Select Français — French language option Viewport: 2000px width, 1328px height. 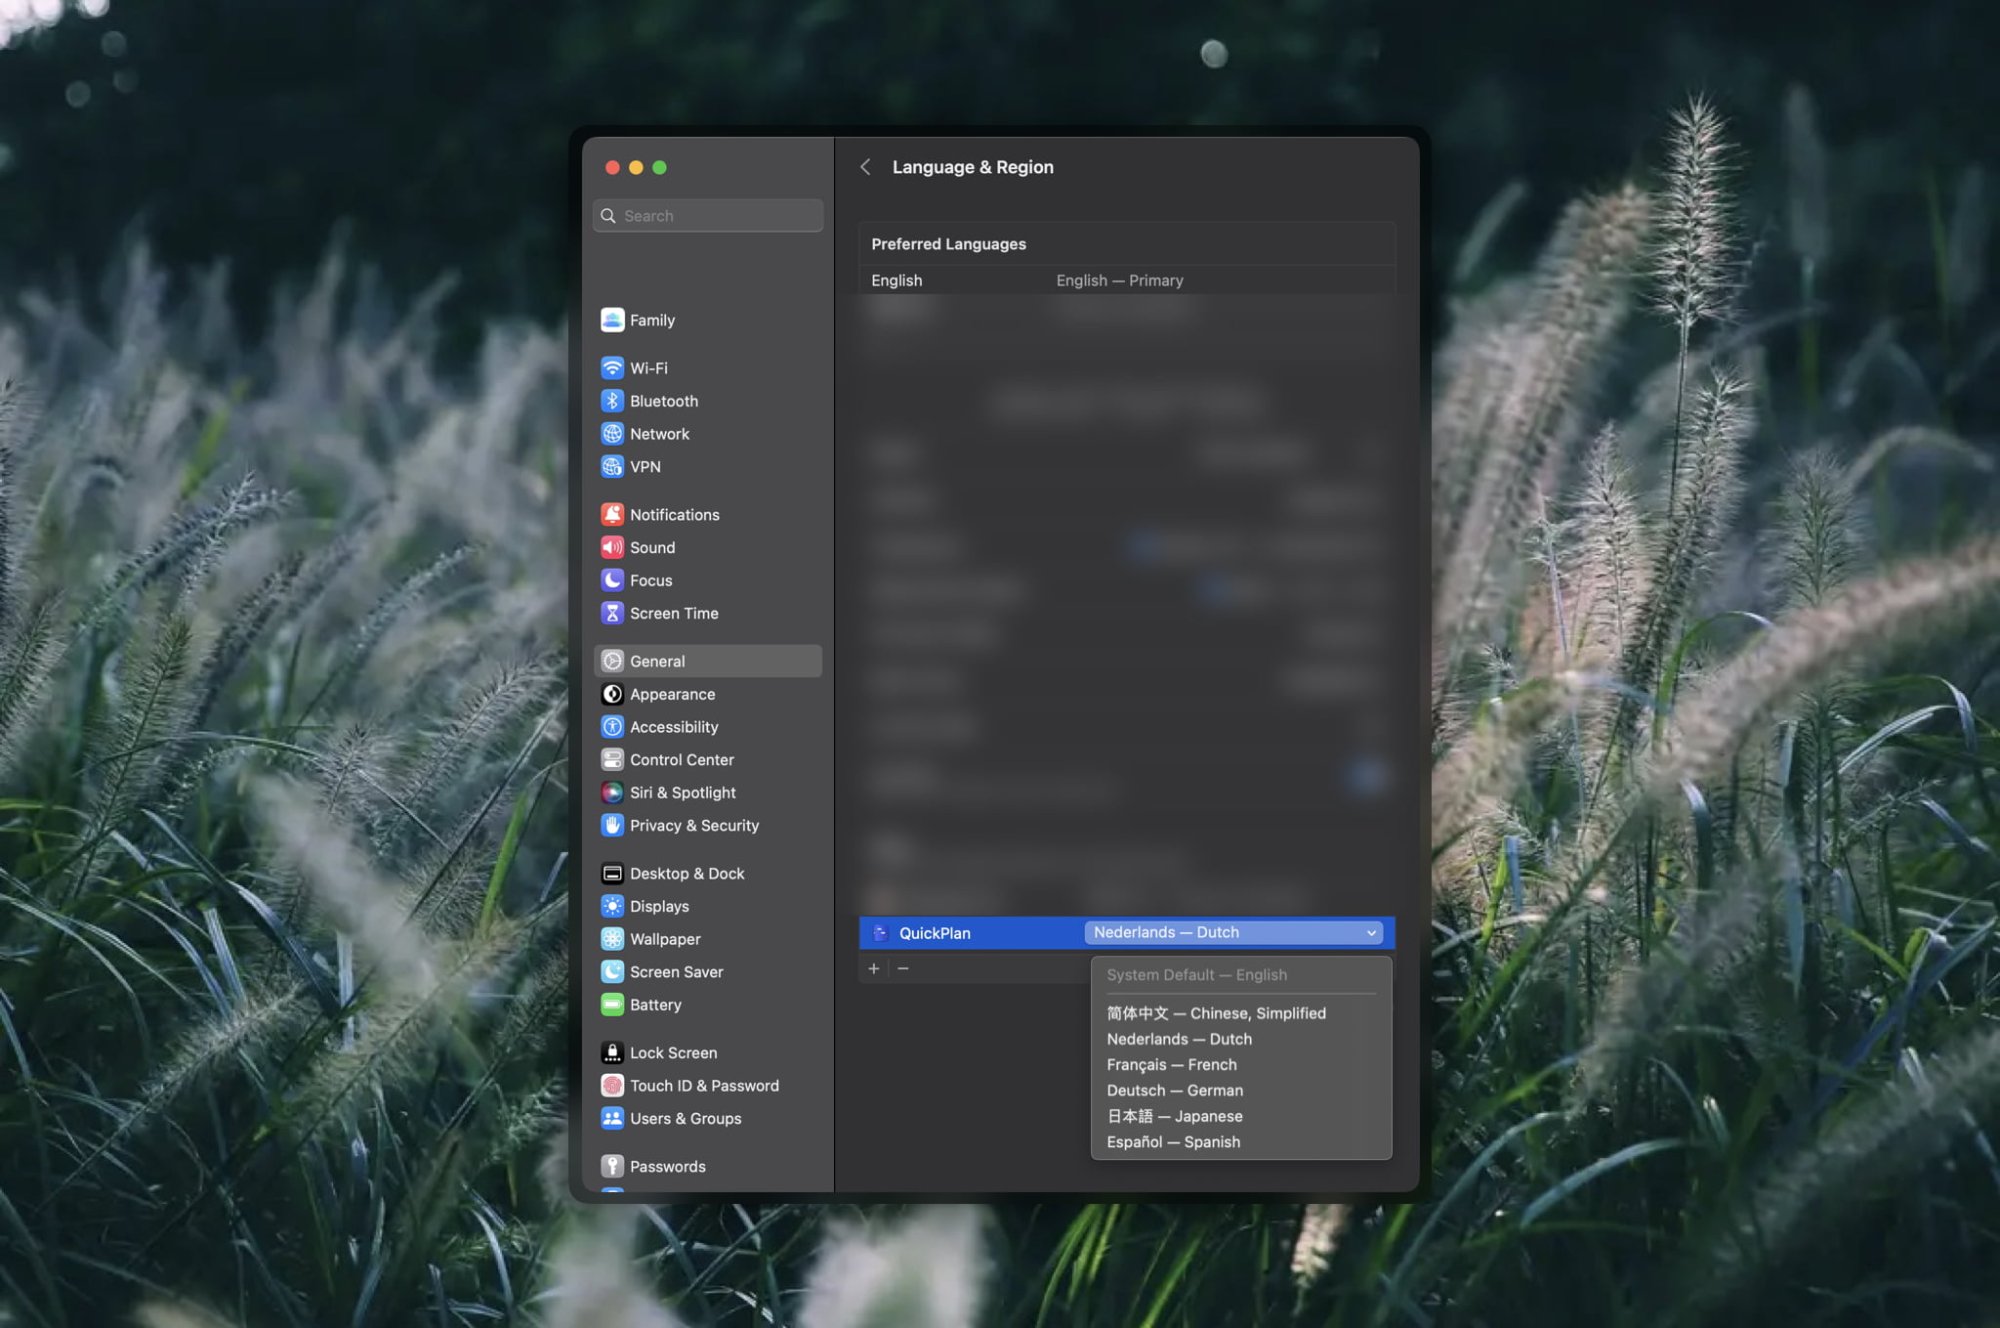pyautogui.click(x=1170, y=1064)
